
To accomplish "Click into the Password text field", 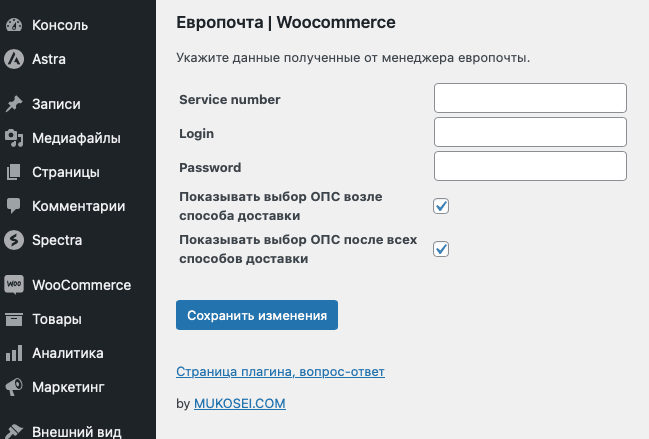I will (x=530, y=166).
